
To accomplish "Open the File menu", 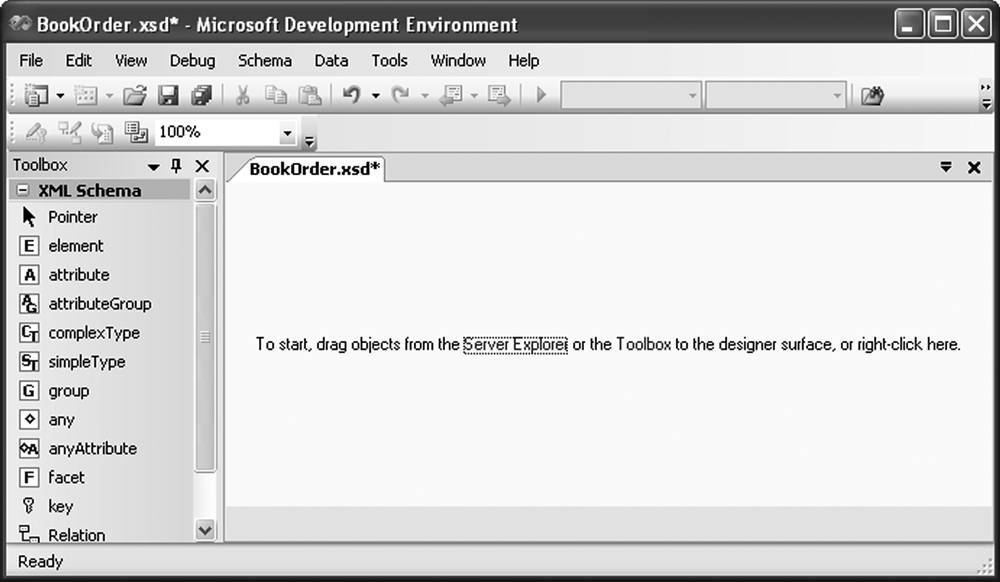I will tap(31, 61).
